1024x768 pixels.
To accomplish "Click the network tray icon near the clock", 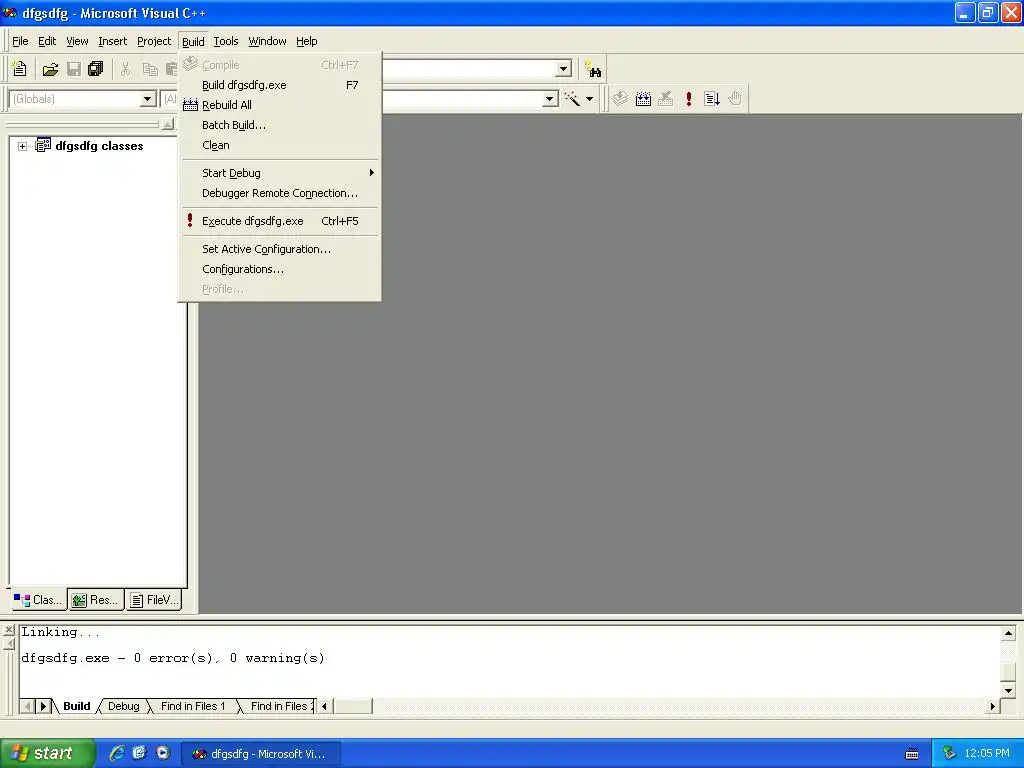I will 949,753.
